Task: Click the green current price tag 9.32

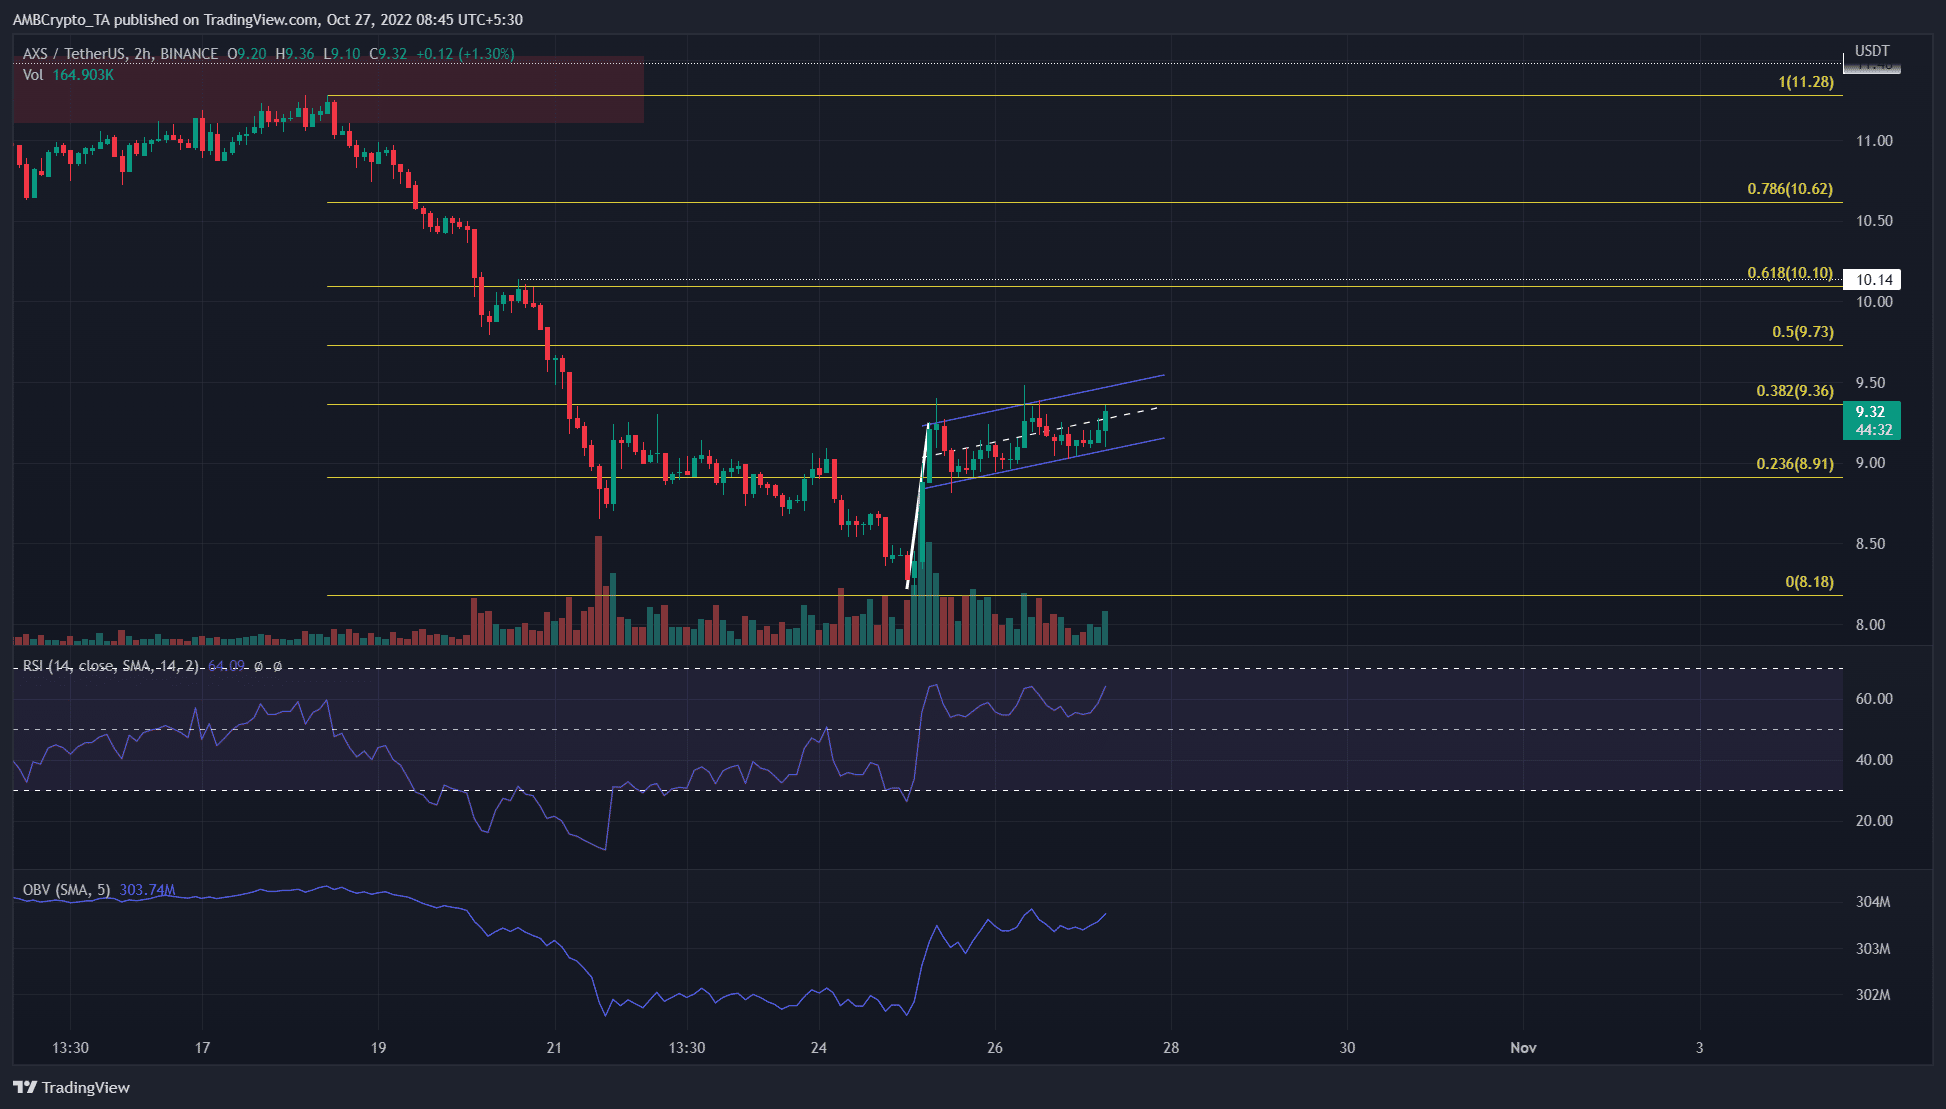Action: 1872,420
